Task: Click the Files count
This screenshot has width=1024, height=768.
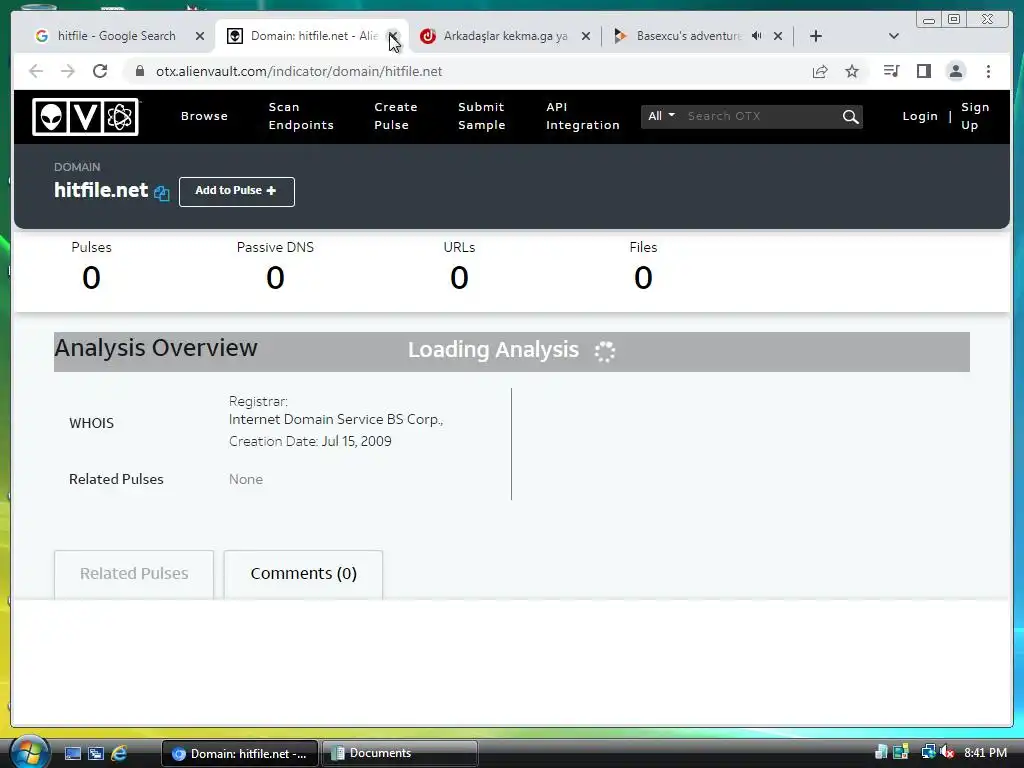Action: [643, 278]
